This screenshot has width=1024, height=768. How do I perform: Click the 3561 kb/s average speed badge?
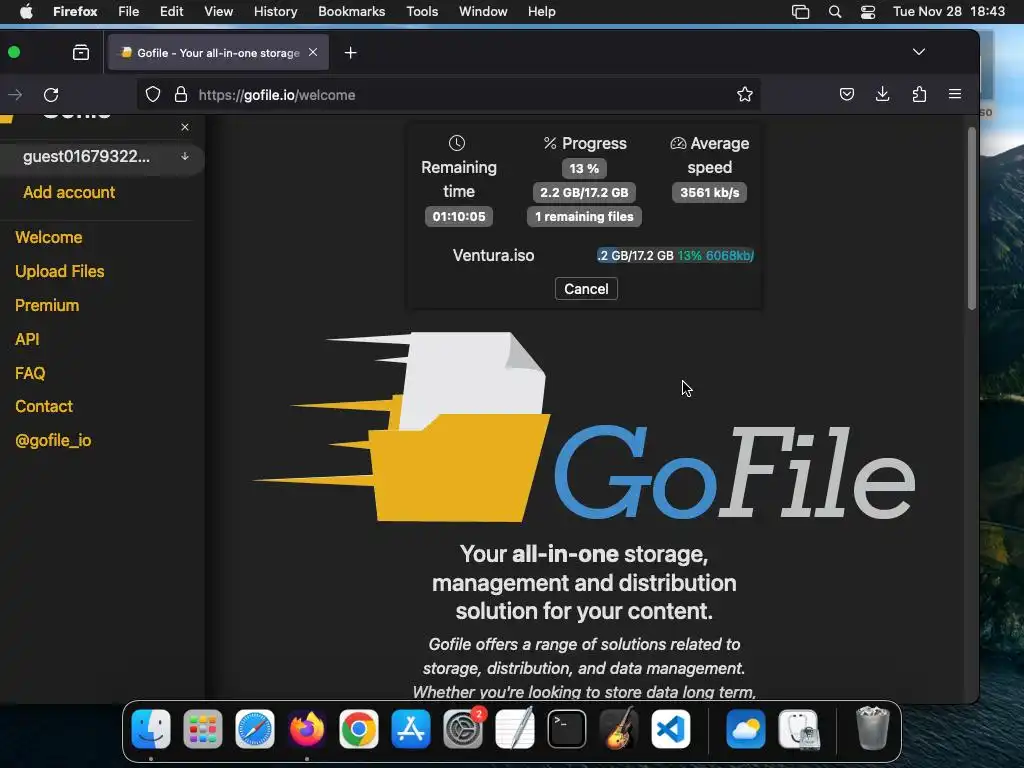[x=709, y=193]
